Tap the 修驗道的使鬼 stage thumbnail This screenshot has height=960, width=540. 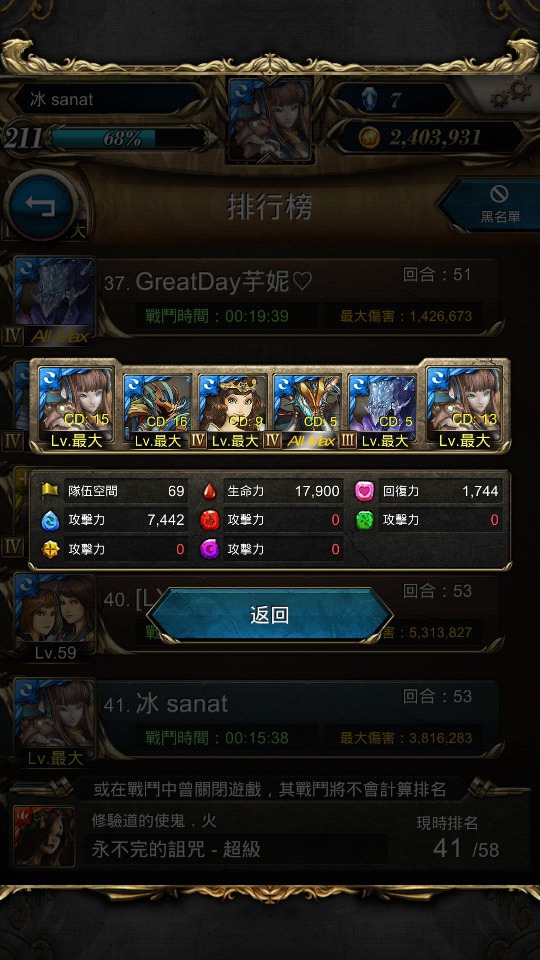44,836
